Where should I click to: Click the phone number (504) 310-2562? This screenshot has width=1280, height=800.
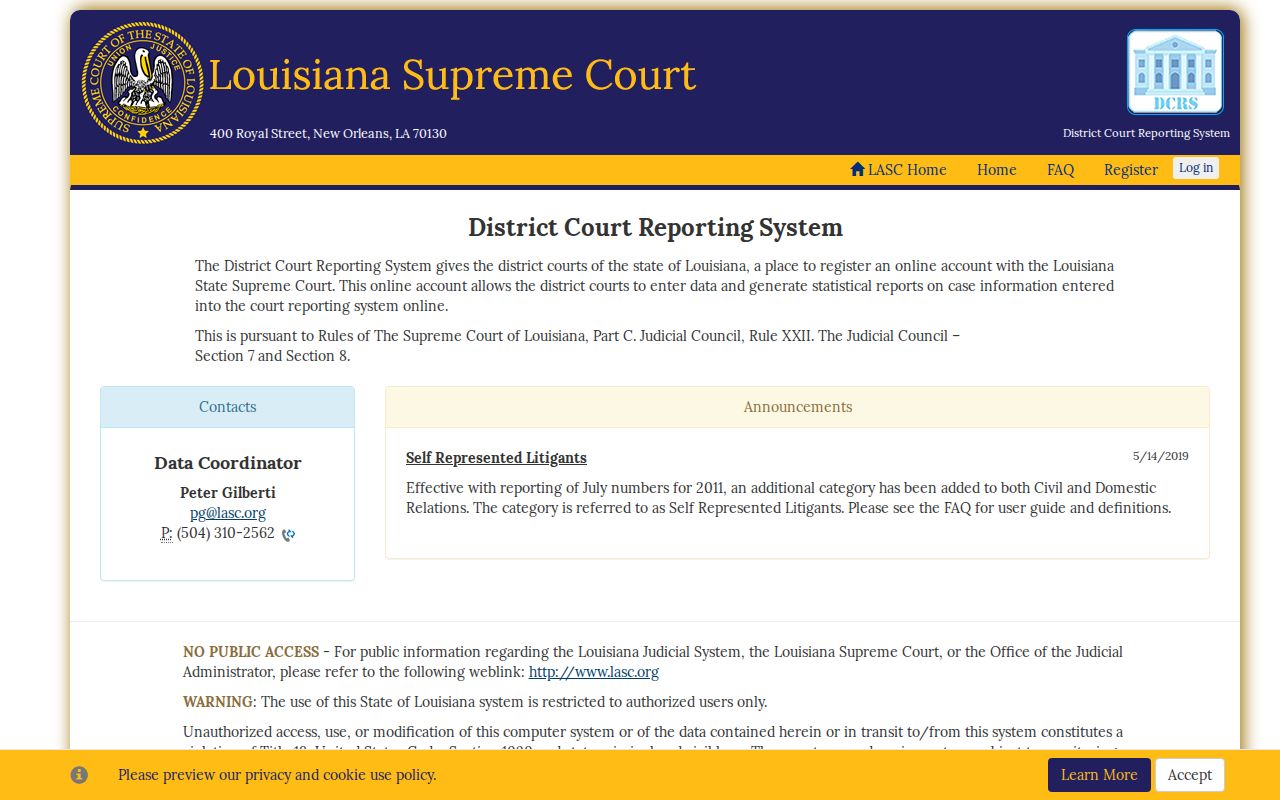(226, 533)
